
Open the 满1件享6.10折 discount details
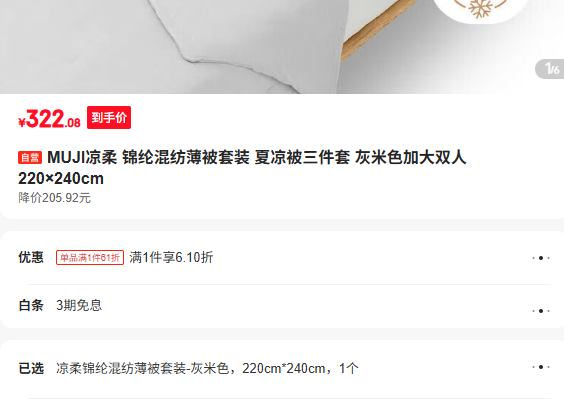(x=171, y=258)
